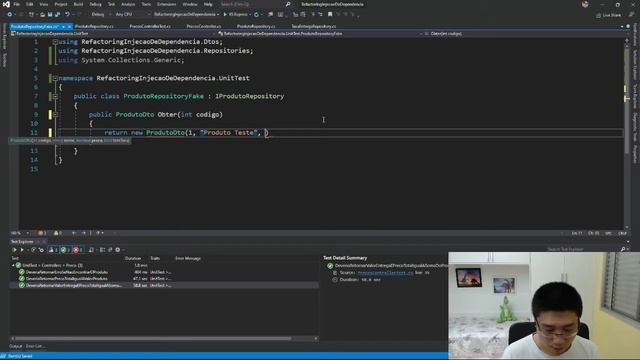Select the ProdutoRepositoryFake.cs tab
The height and width of the screenshot is (360, 640).
click(x=35, y=26)
